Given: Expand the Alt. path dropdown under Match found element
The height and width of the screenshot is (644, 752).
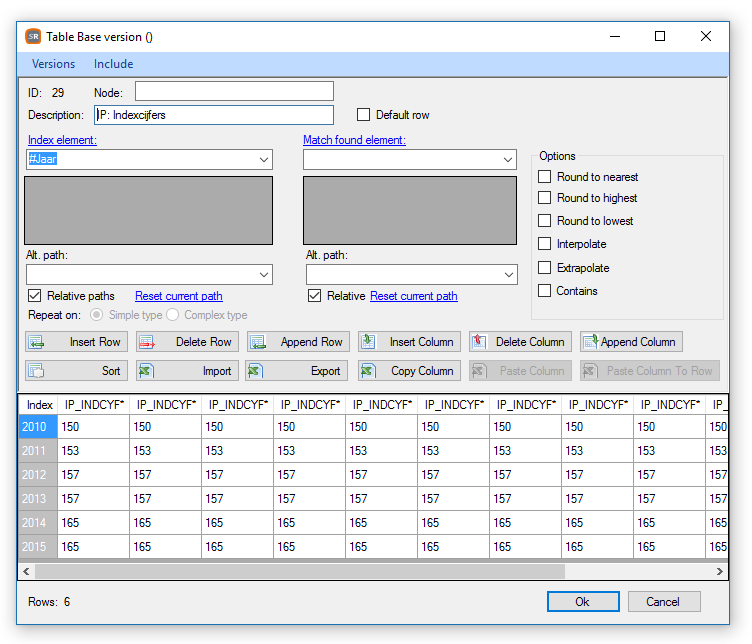Looking at the screenshot, I should coord(509,275).
